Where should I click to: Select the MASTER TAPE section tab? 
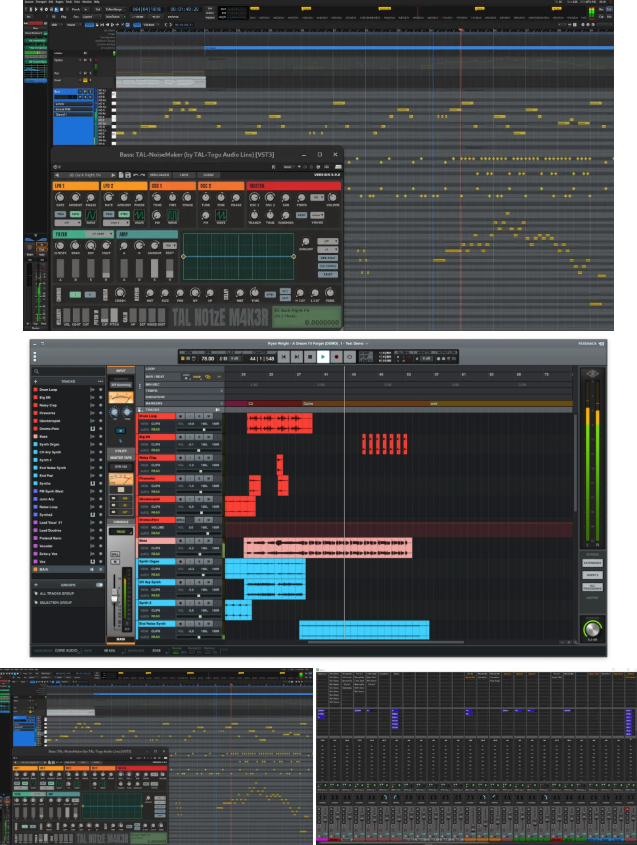[121, 458]
